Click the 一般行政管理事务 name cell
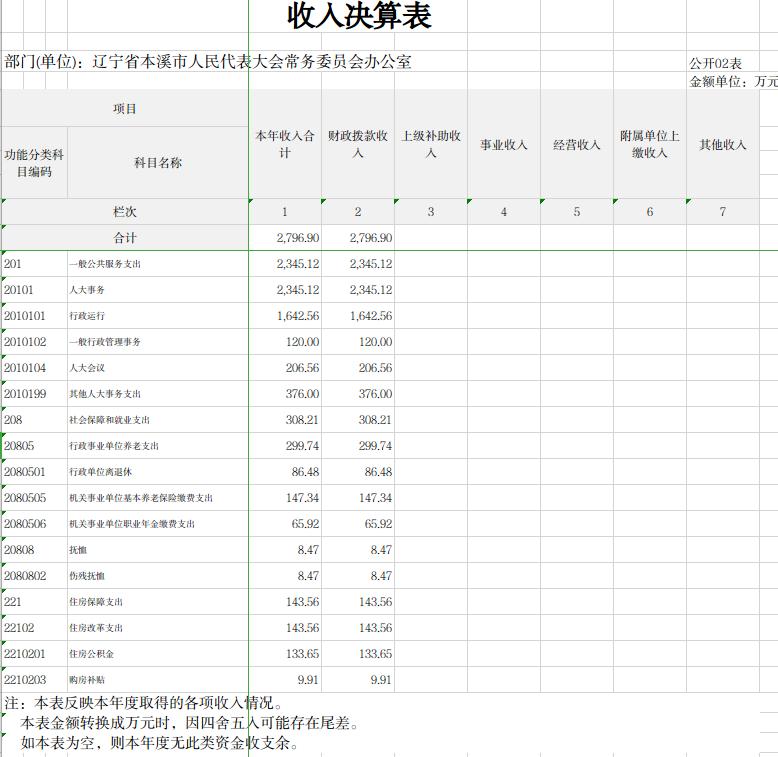778x757 pixels. tap(158, 342)
